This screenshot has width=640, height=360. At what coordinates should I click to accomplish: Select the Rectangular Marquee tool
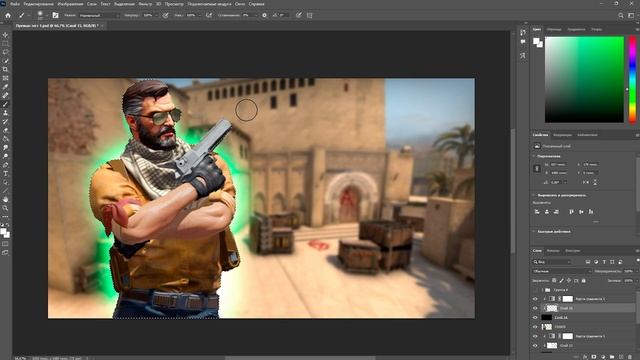(x=5, y=44)
